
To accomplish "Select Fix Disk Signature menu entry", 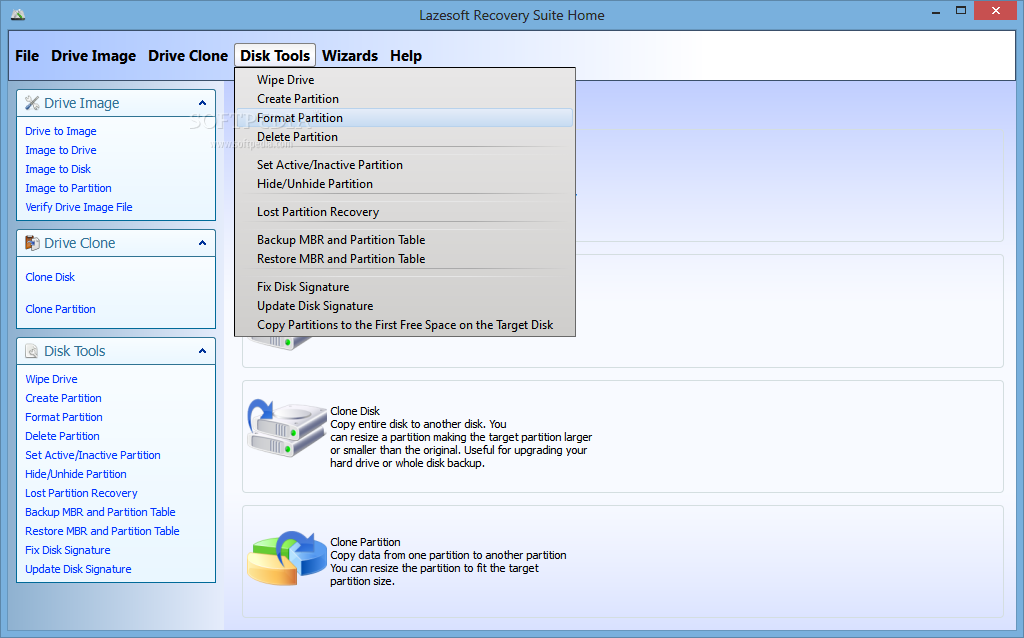I will [405, 287].
